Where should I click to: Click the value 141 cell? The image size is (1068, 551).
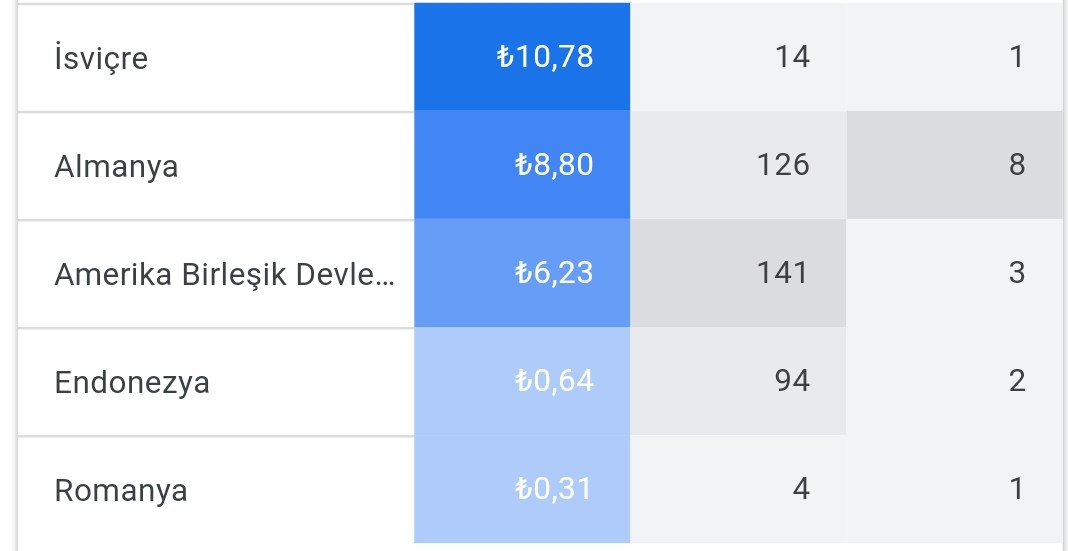click(x=738, y=273)
